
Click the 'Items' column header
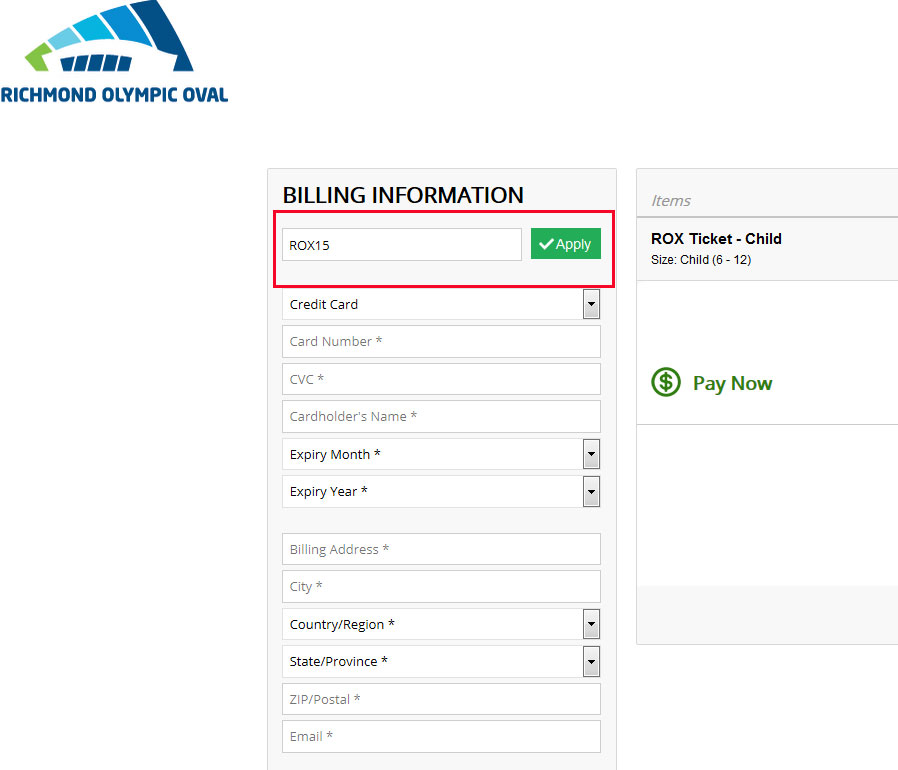tap(671, 201)
